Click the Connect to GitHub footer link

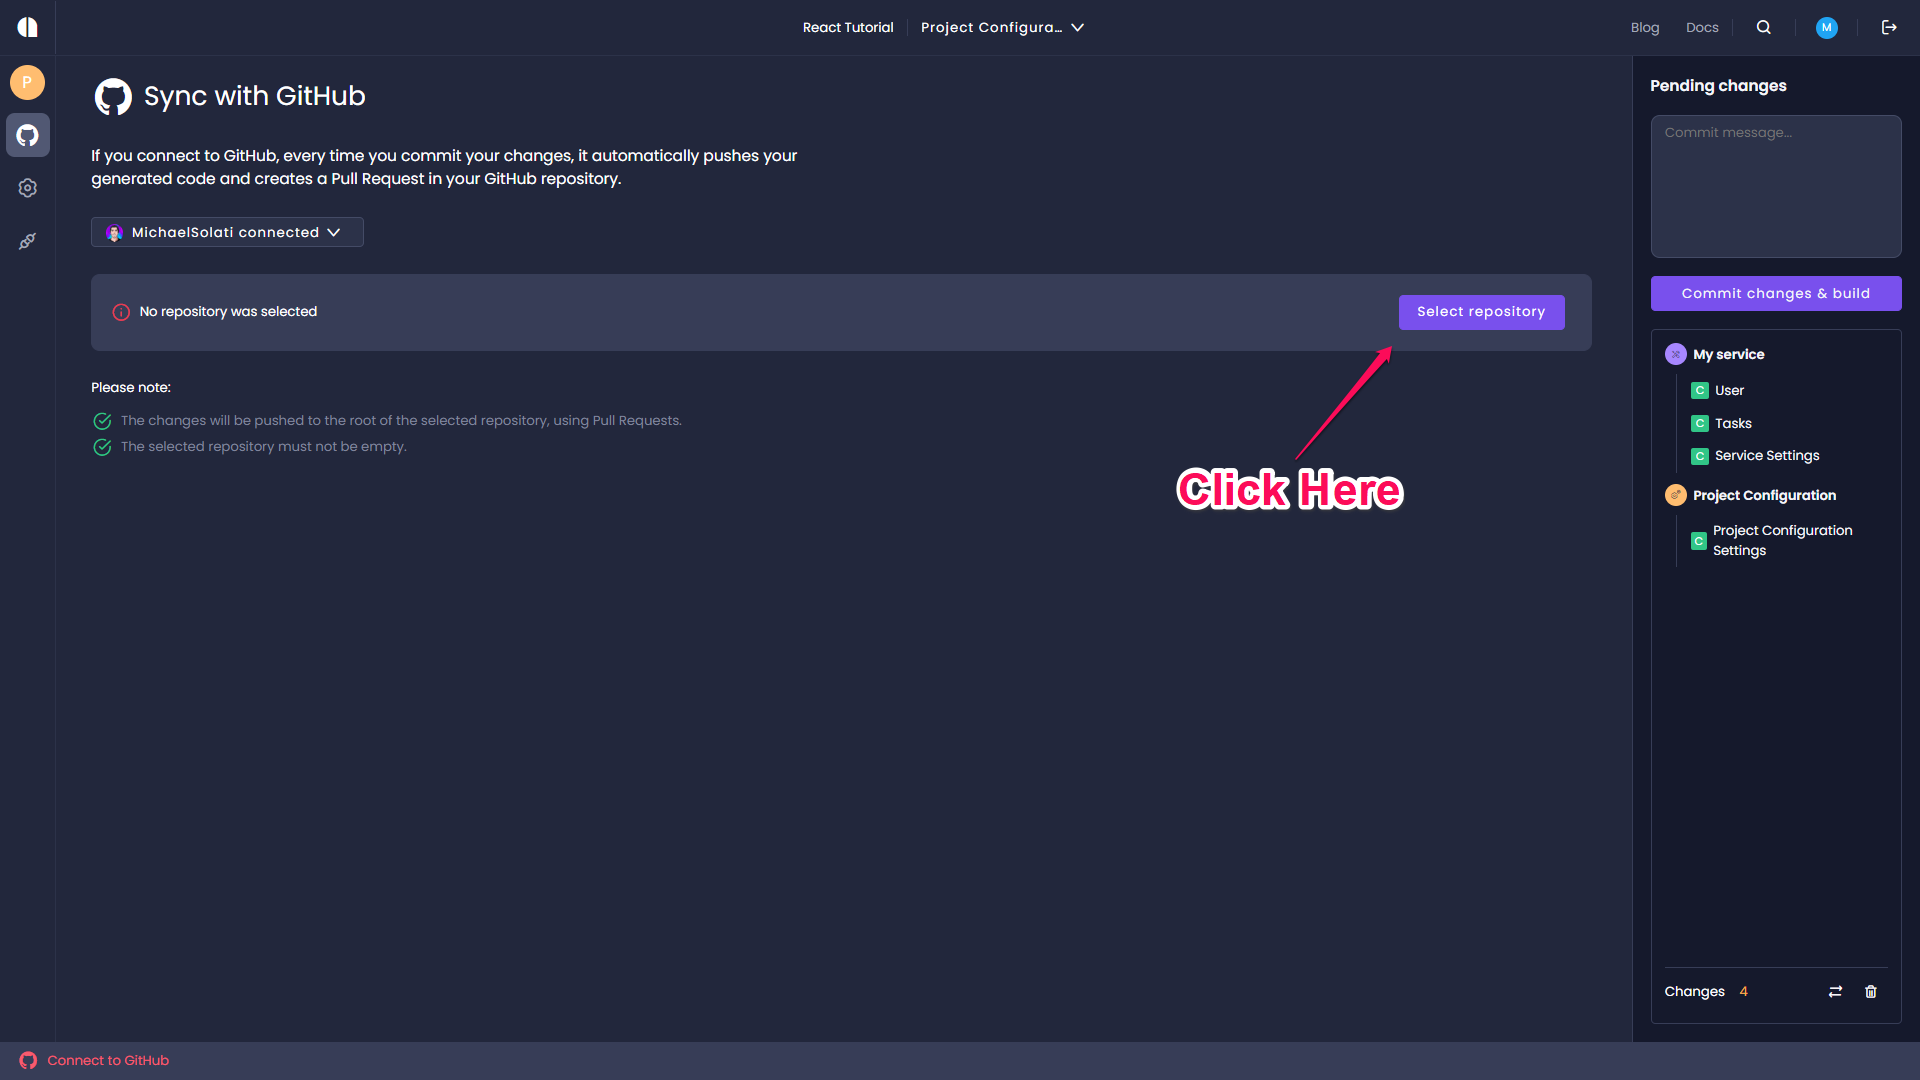108,1060
